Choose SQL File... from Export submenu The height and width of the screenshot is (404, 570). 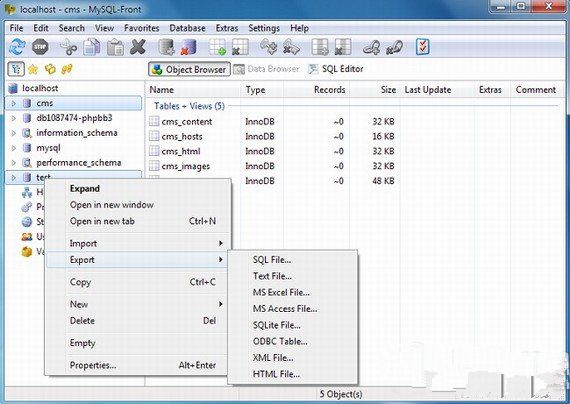pos(272,260)
